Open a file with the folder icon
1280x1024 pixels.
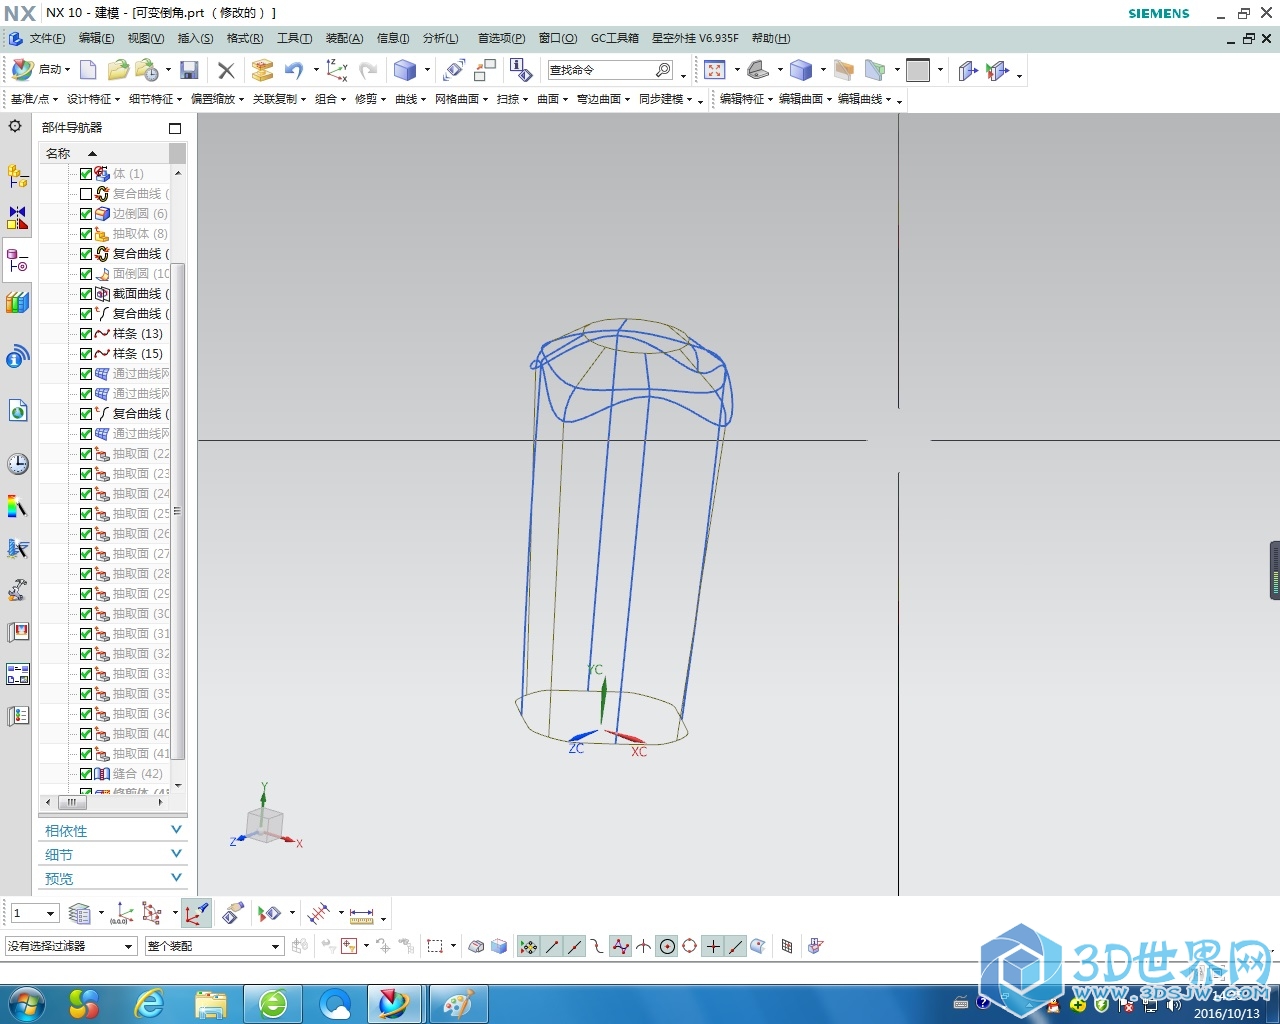[118, 70]
